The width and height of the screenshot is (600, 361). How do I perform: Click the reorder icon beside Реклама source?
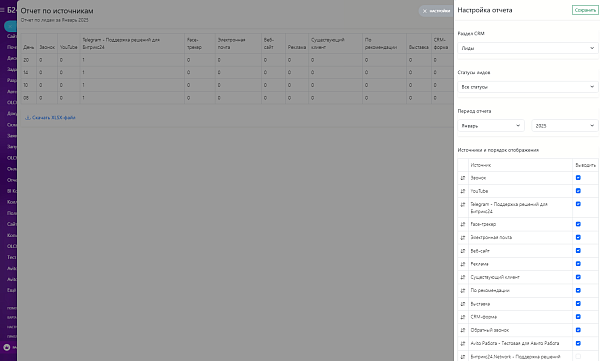[463, 264]
